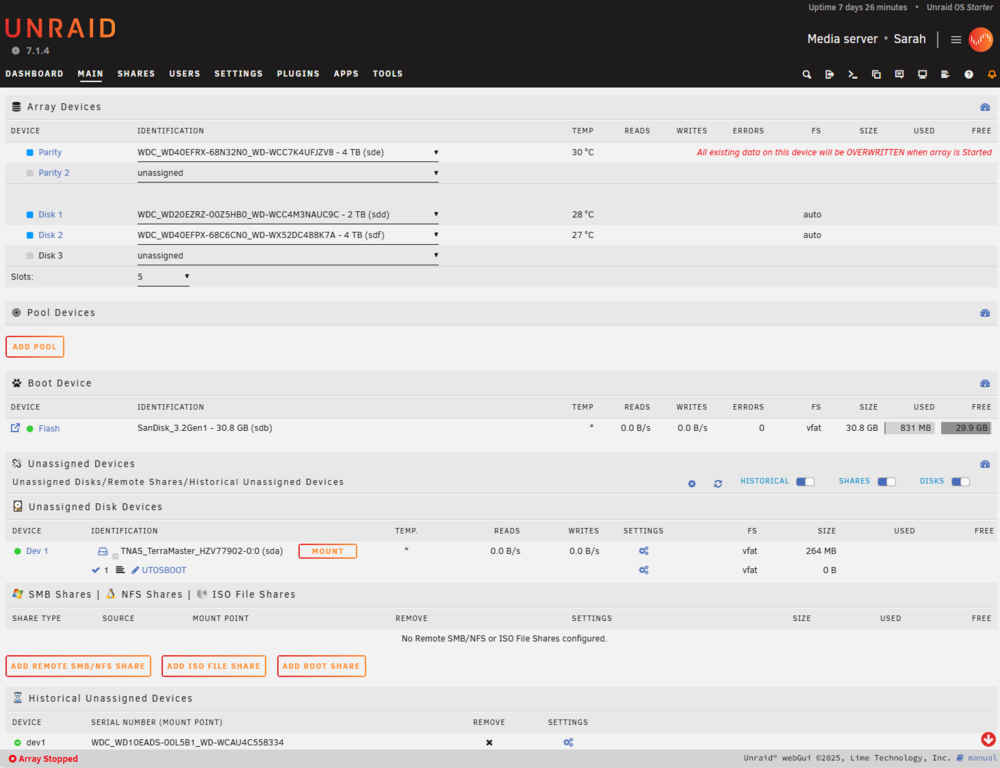The width and height of the screenshot is (1000, 768).
Task: Open the Disk 1 link
Action: point(50,215)
